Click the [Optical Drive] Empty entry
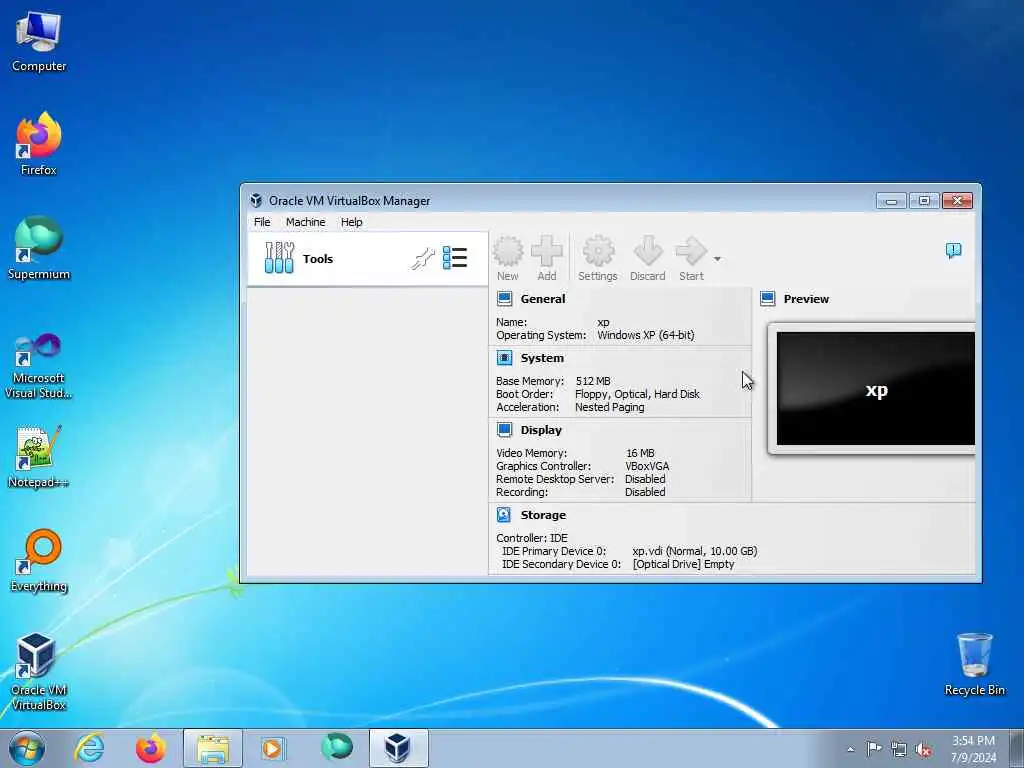 (684, 564)
